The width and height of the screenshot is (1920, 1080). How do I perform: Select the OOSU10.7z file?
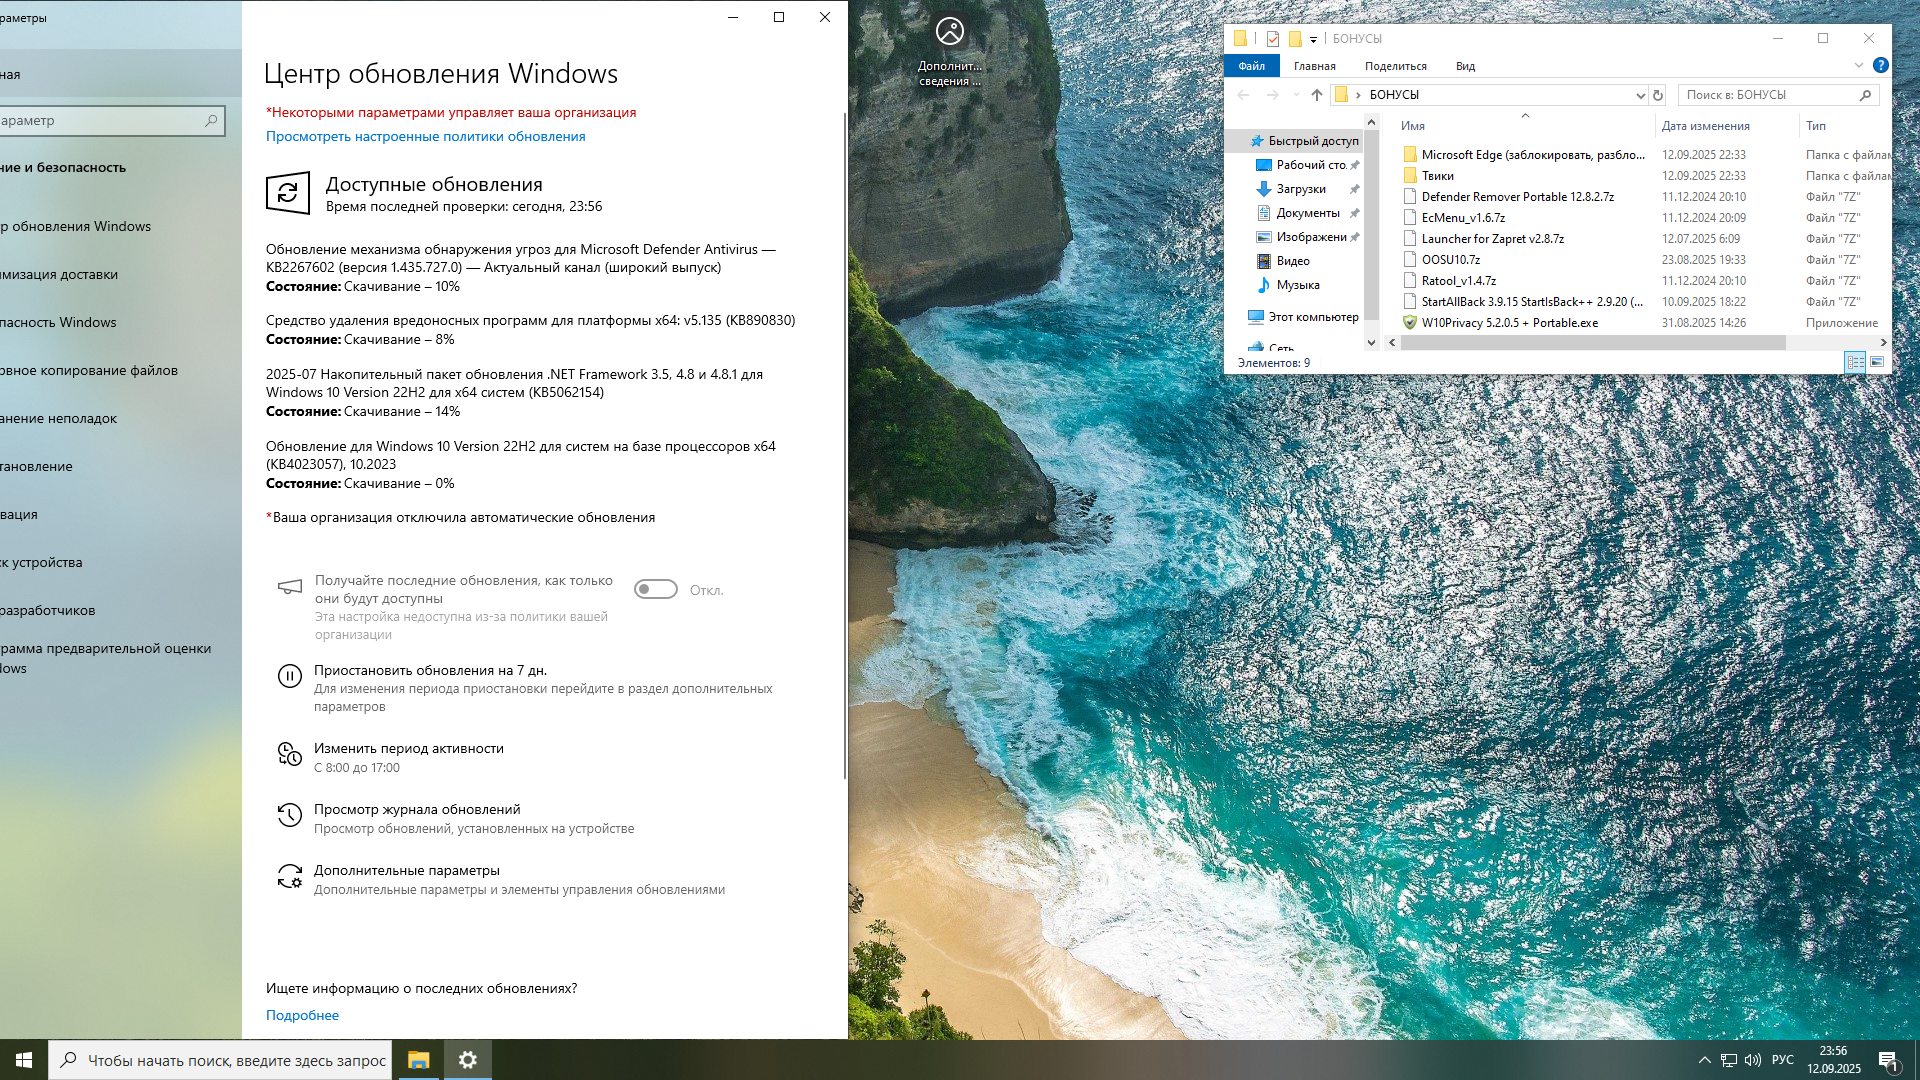click(1451, 260)
